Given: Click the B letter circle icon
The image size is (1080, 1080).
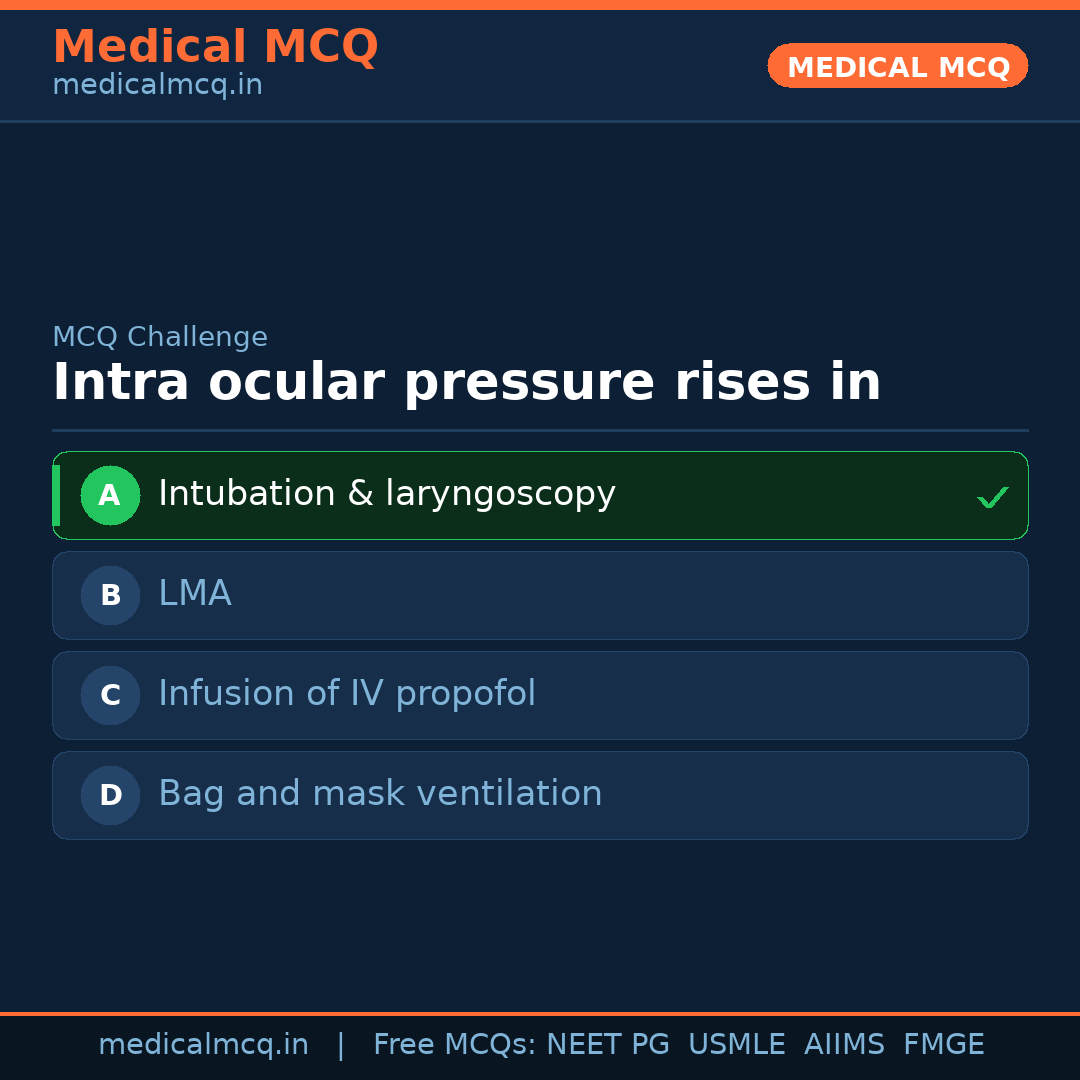Looking at the screenshot, I should 110,595.
